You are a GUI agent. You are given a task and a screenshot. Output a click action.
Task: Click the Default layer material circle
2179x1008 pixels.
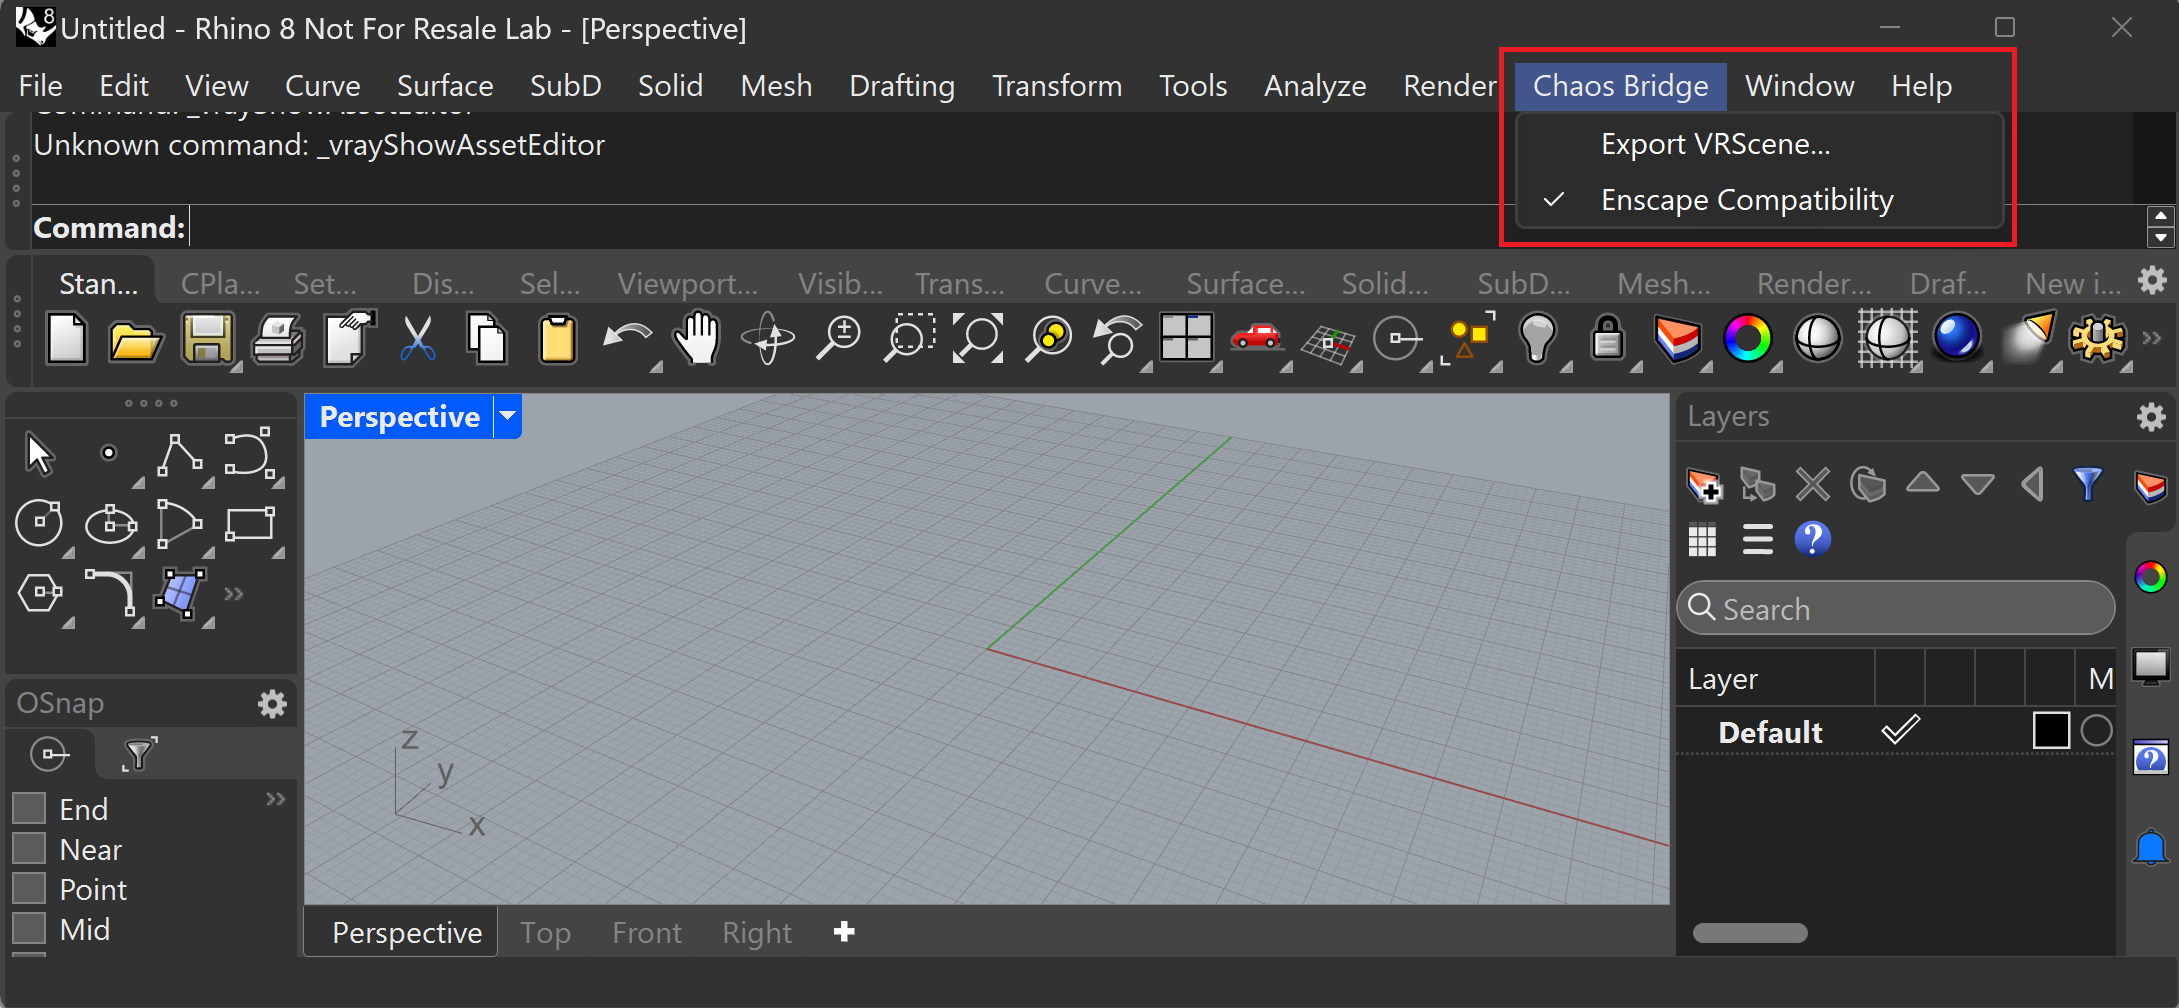pyautogui.click(x=2097, y=731)
